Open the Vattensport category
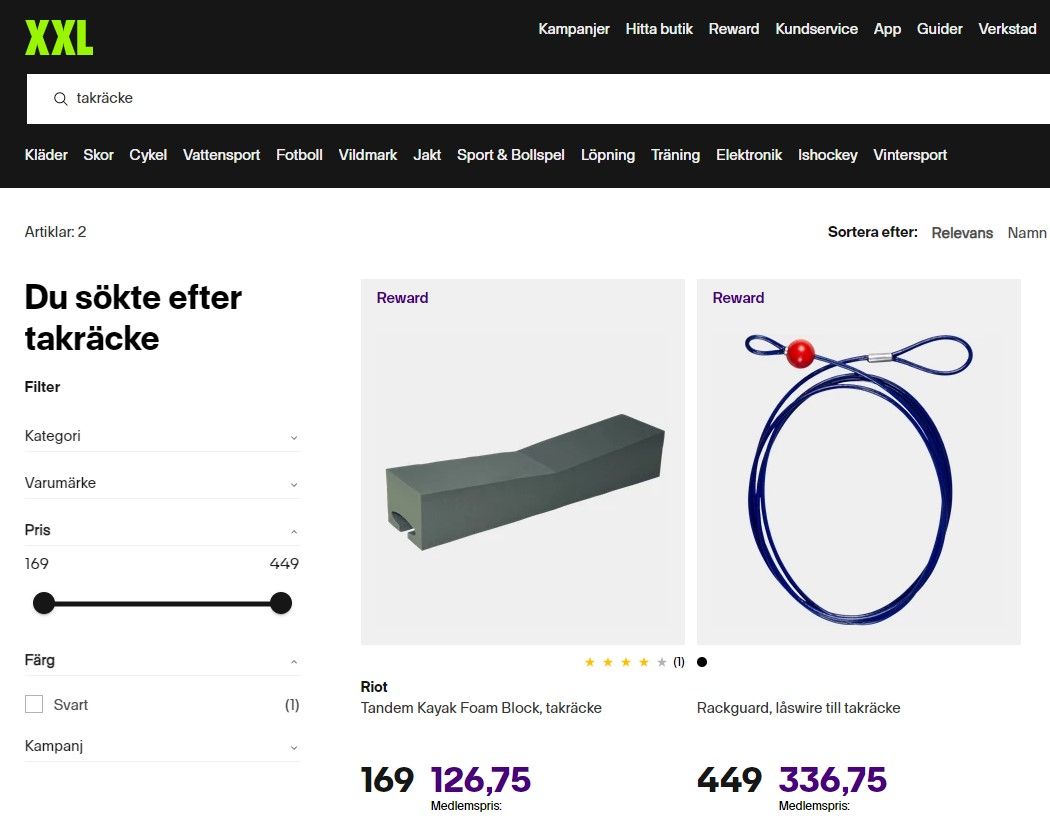The image size is (1050, 824). click(221, 155)
